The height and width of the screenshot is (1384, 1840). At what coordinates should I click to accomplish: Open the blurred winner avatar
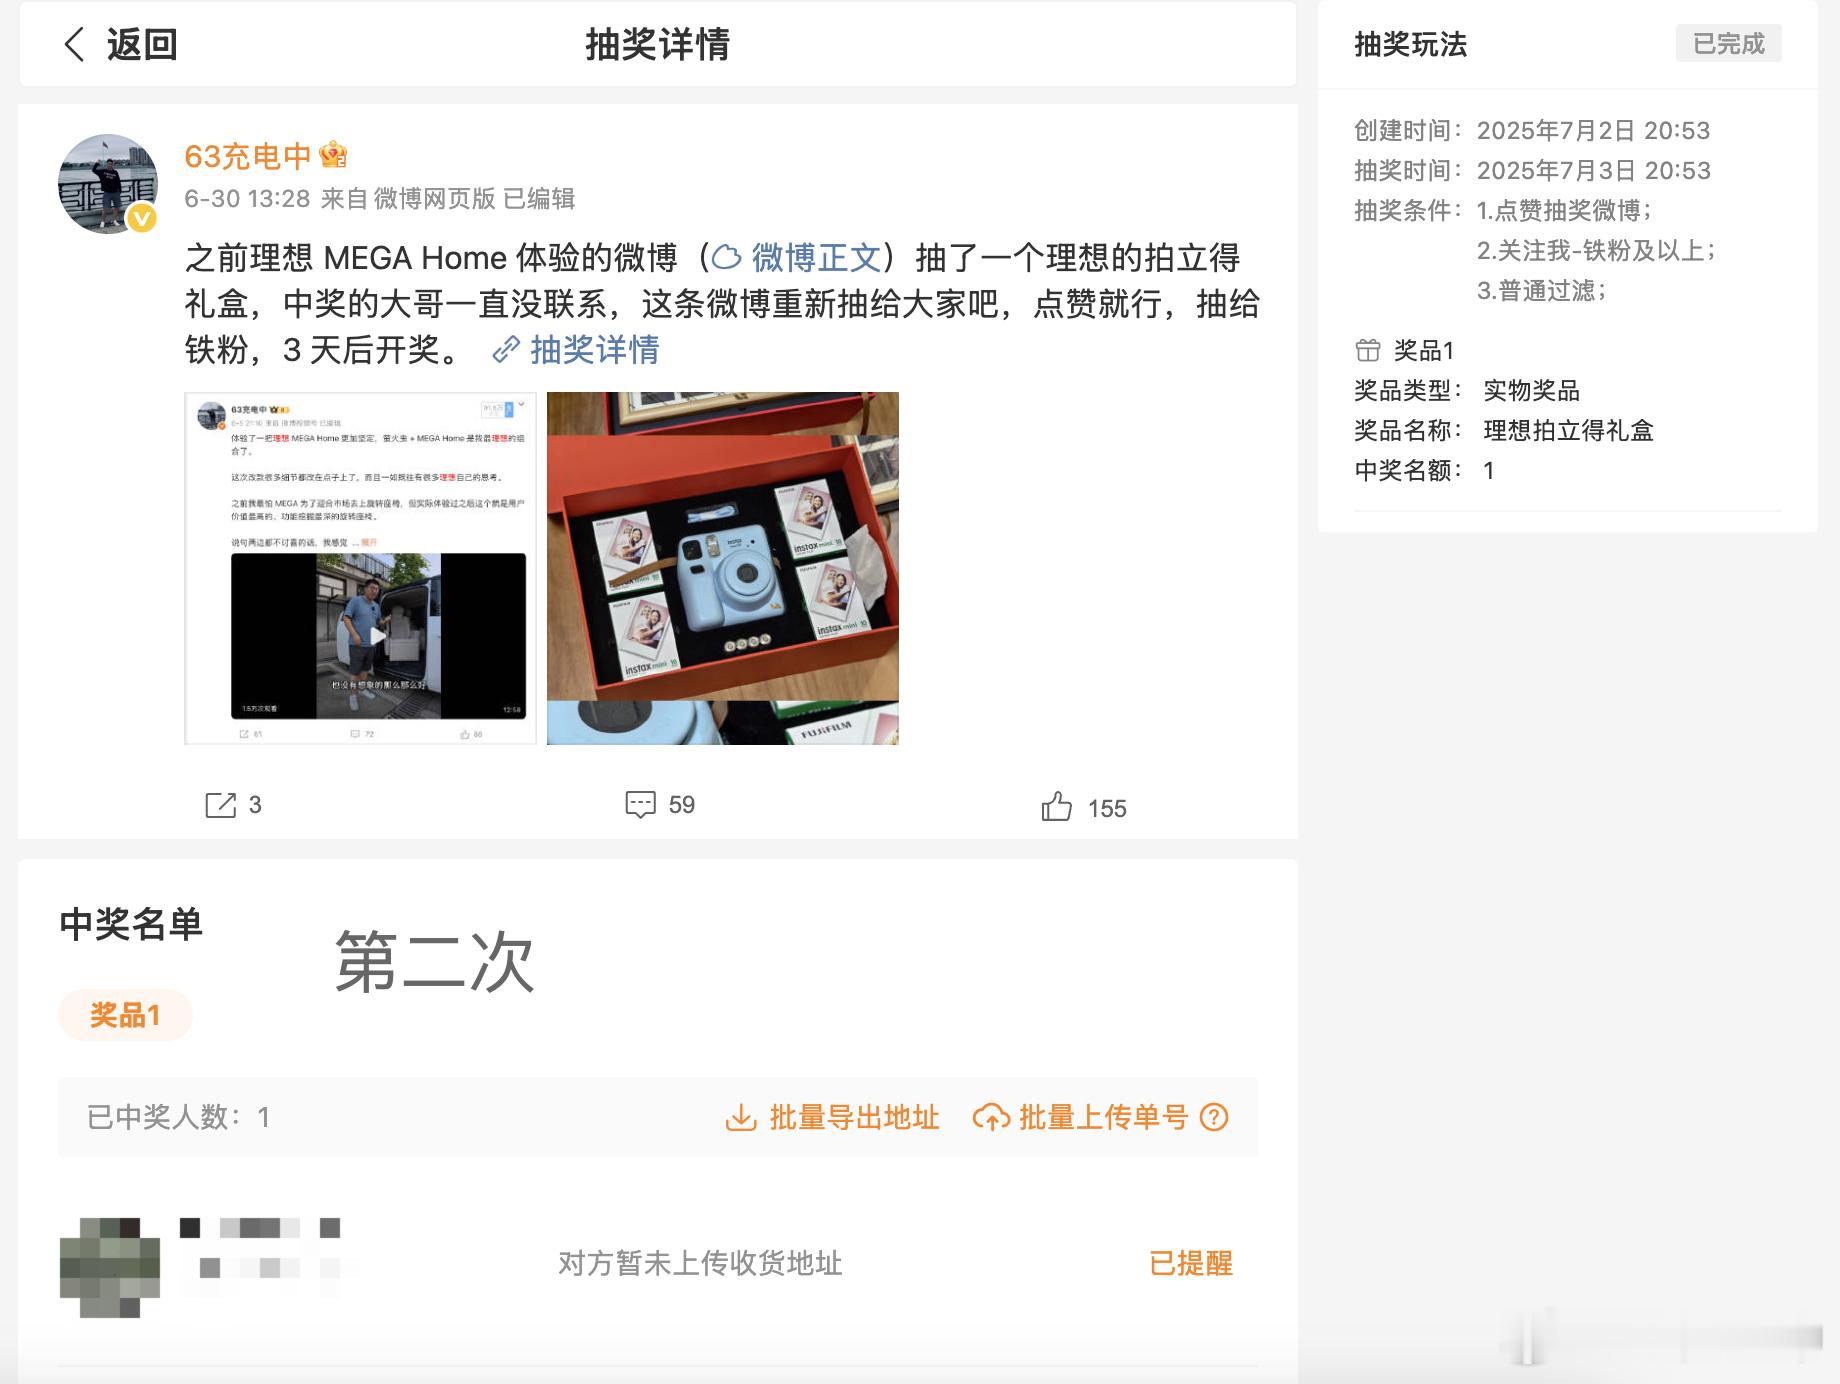(x=110, y=1268)
